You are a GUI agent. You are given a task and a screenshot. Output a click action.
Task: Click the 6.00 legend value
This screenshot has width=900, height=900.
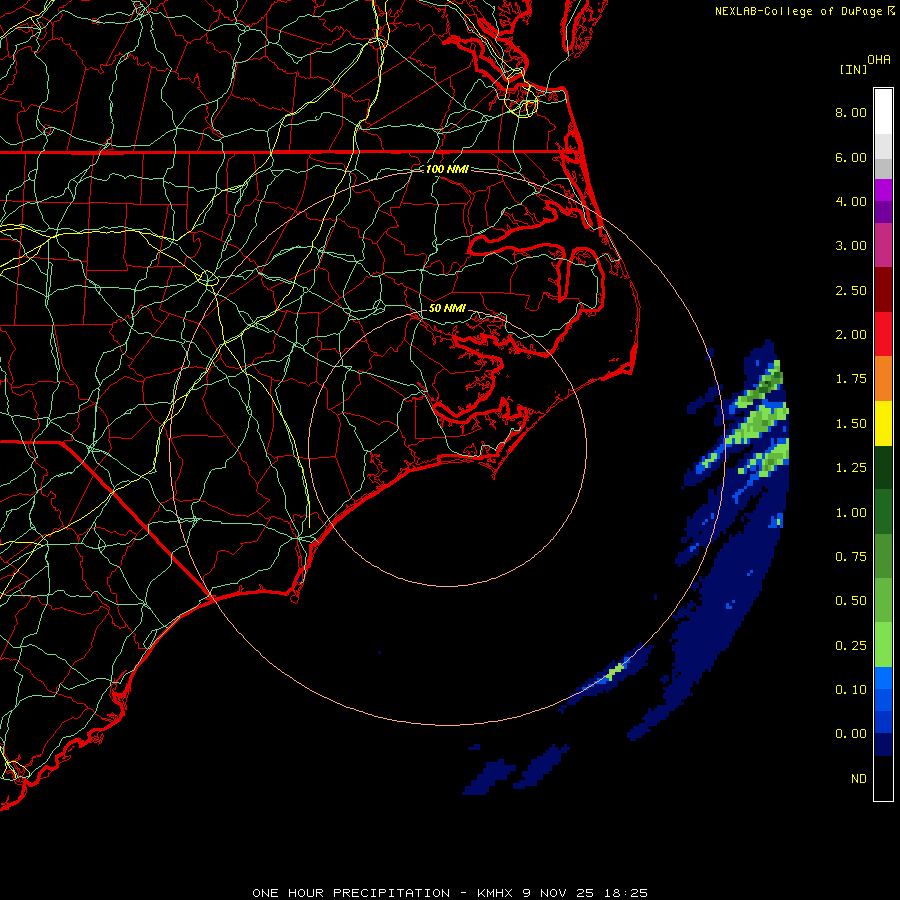point(851,157)
